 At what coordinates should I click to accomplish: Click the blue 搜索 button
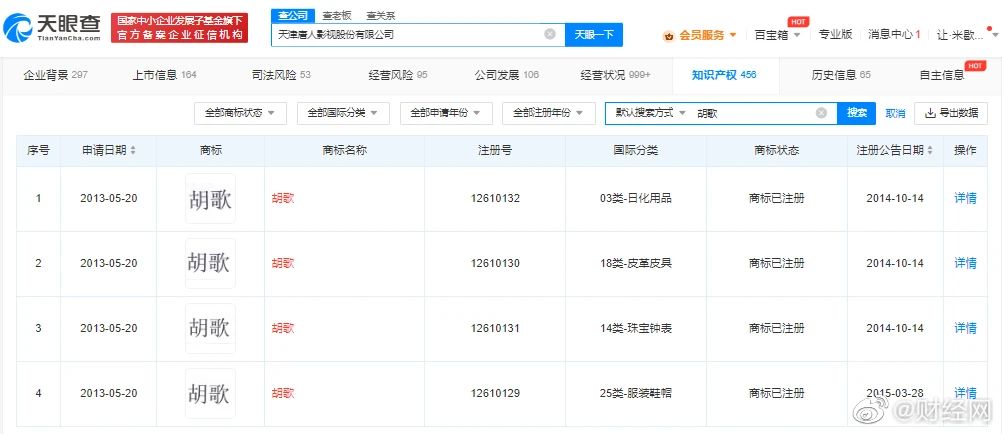[x=857, y=113]
